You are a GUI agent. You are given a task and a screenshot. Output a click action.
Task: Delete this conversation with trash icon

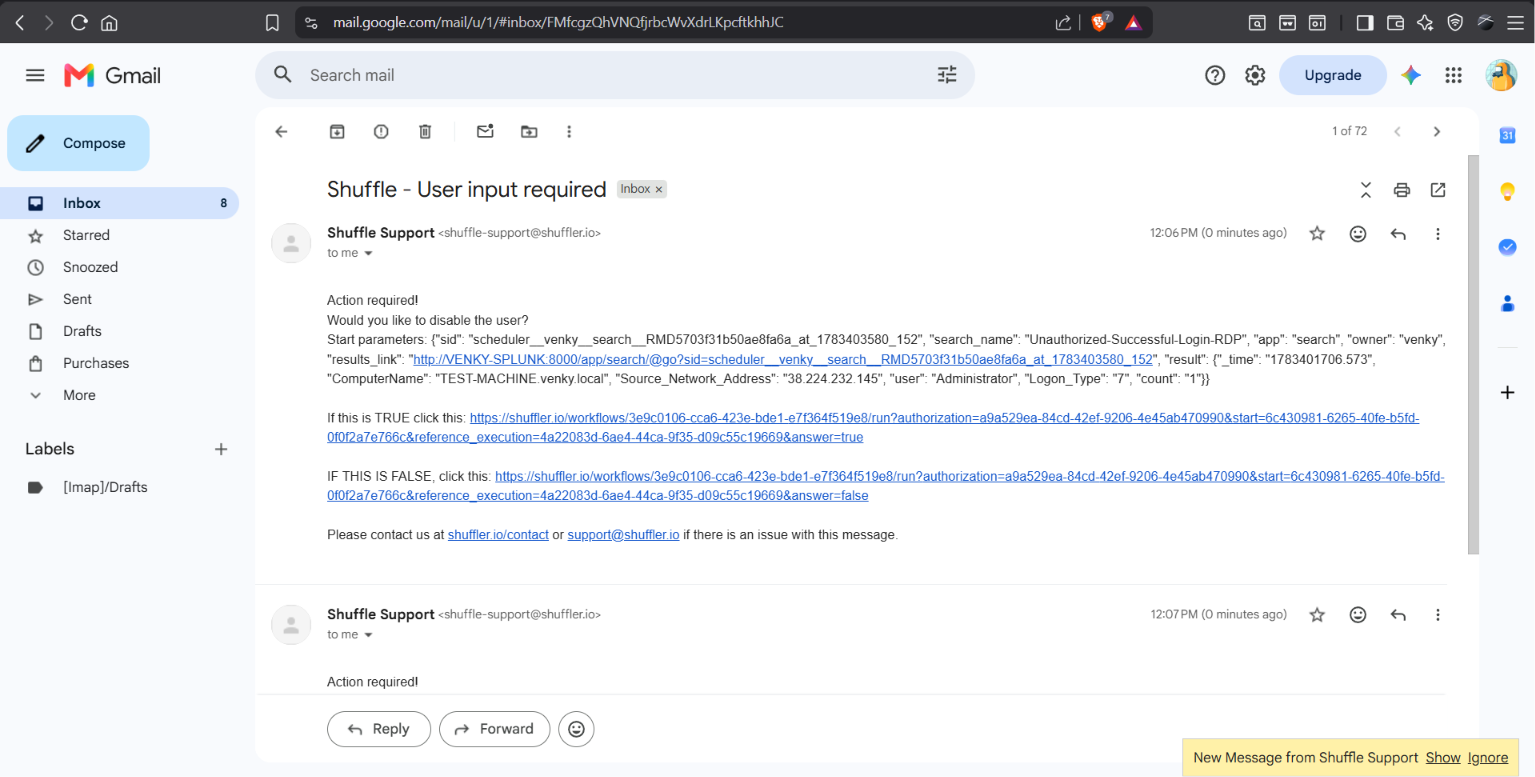point(425,131)
